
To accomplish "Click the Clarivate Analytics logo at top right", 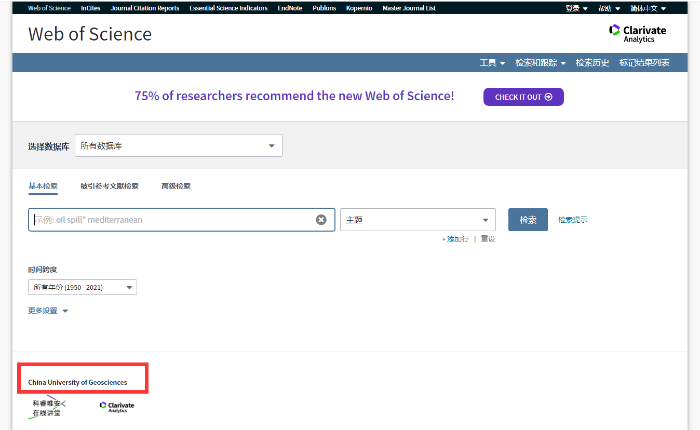I will pyautogui.click(x=638, y=33).
